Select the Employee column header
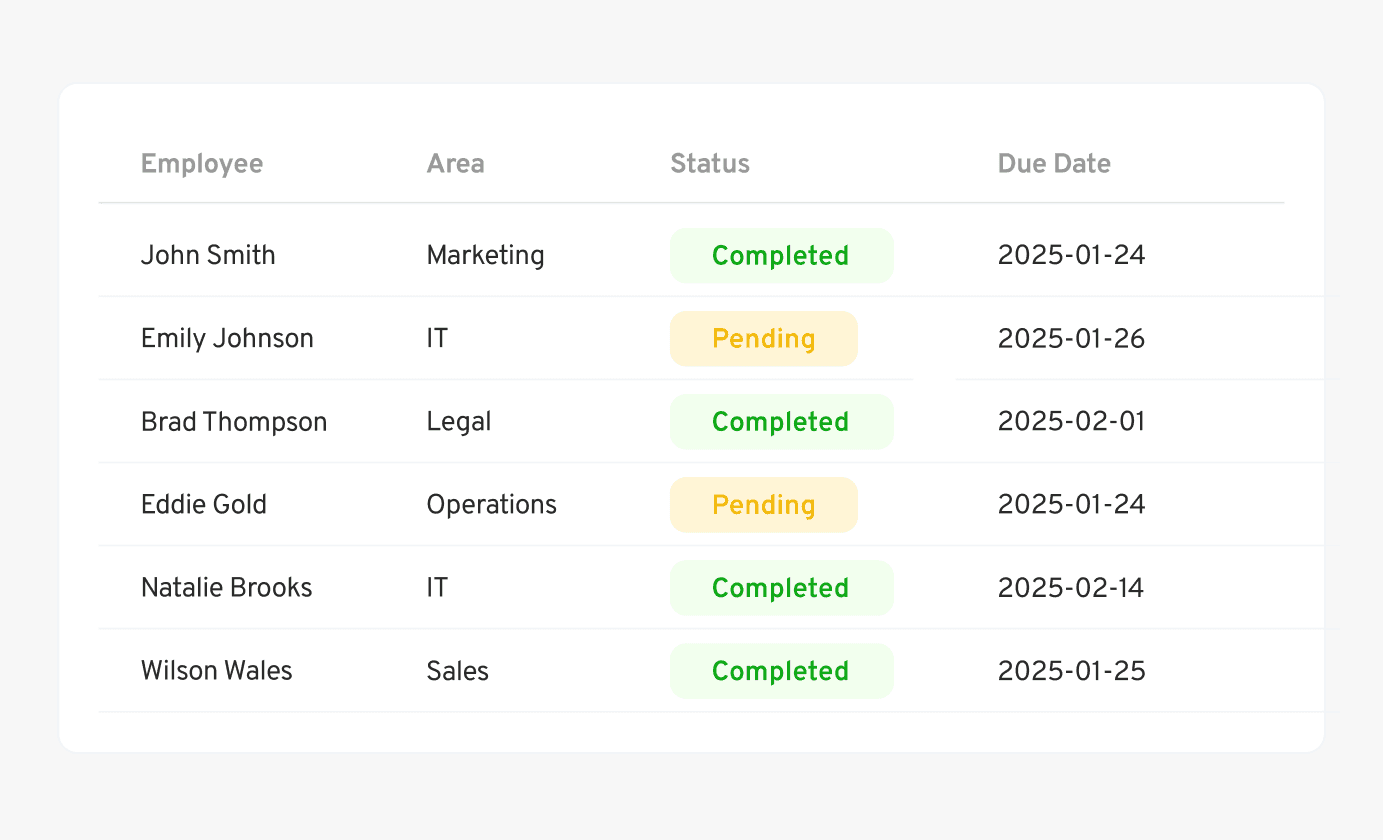This screenshot has height=840, width=1383. pyautogui.click(x=202, y=163)
